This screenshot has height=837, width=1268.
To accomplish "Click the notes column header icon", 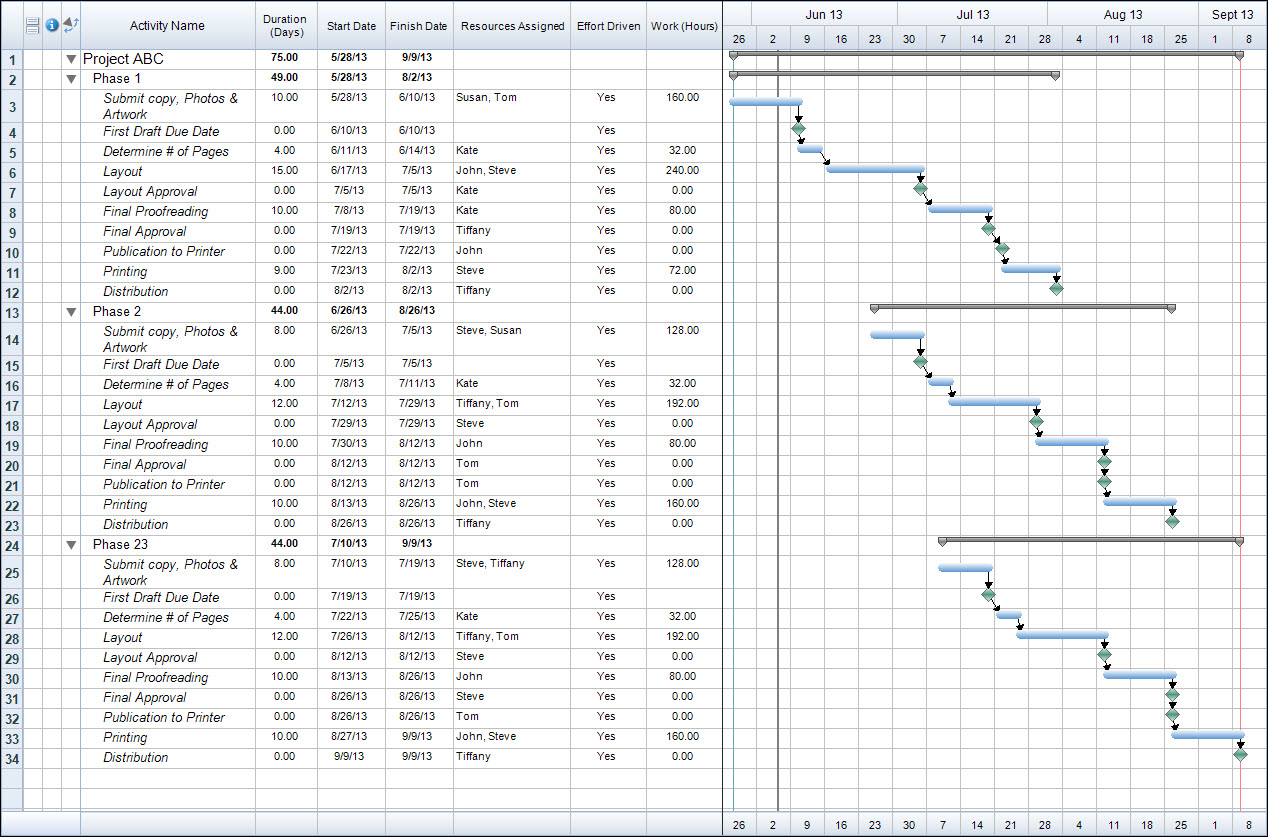I will click(33, 25).
